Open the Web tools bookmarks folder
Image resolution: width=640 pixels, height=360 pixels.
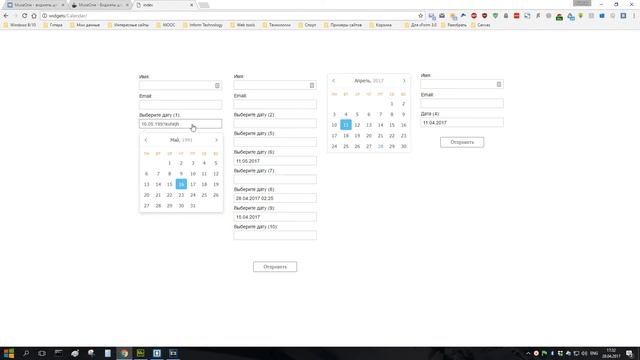tap(242, 25)
